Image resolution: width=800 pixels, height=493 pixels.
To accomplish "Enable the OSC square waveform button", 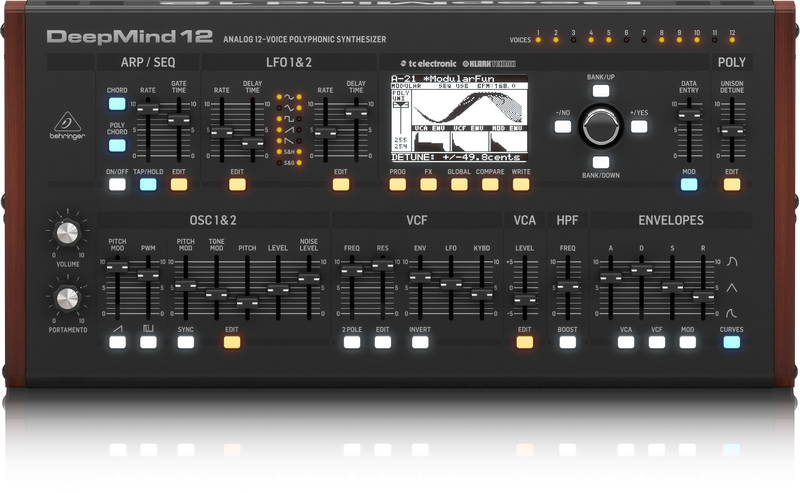I will (x=148, y=342).
